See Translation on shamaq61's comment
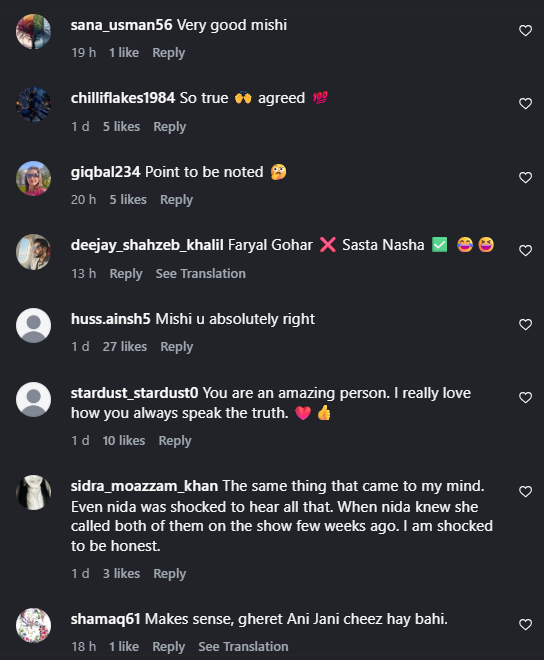The image size is (544, 660). (243, 647)
